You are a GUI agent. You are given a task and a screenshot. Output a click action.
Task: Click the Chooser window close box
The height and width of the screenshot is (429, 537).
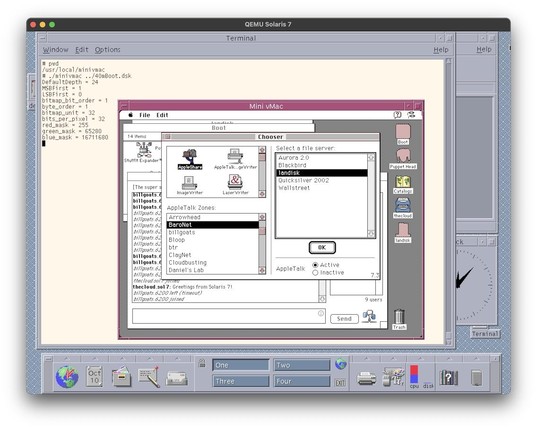tap(167, 137)
